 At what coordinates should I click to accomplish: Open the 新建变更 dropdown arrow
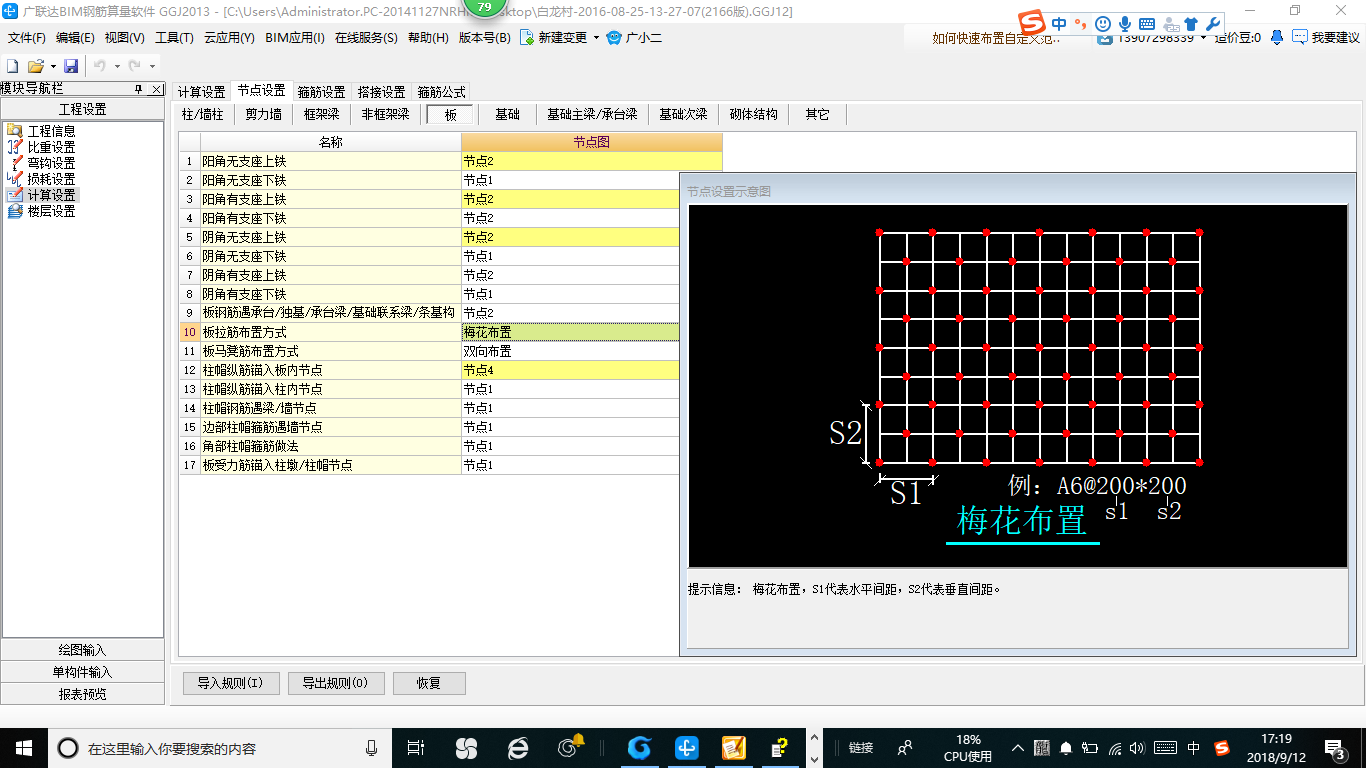[x=596, y=37]
